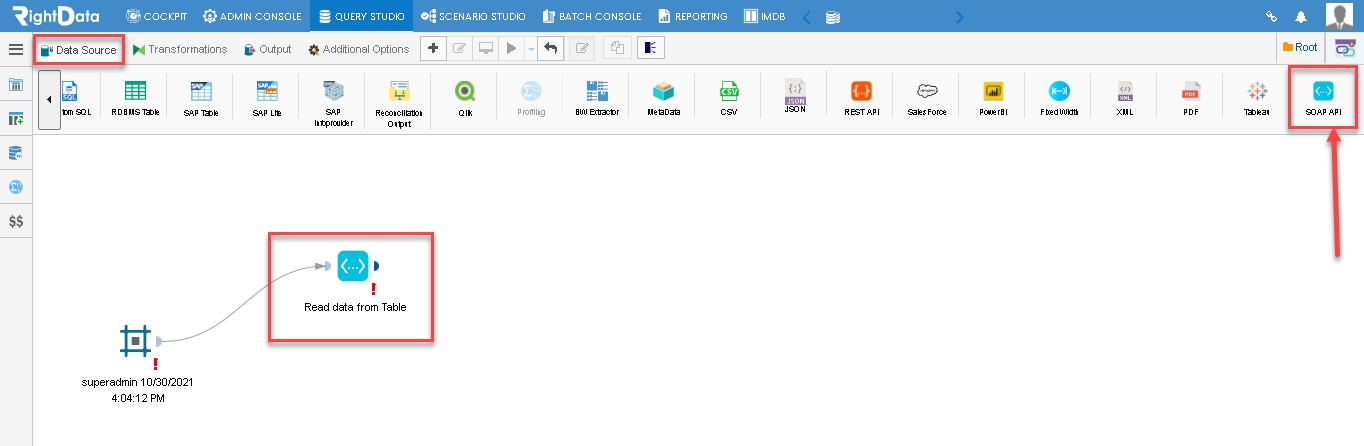Click the copy pages toolbar icon
This screenshot has height=446, width=1364.
coord(618,48)
